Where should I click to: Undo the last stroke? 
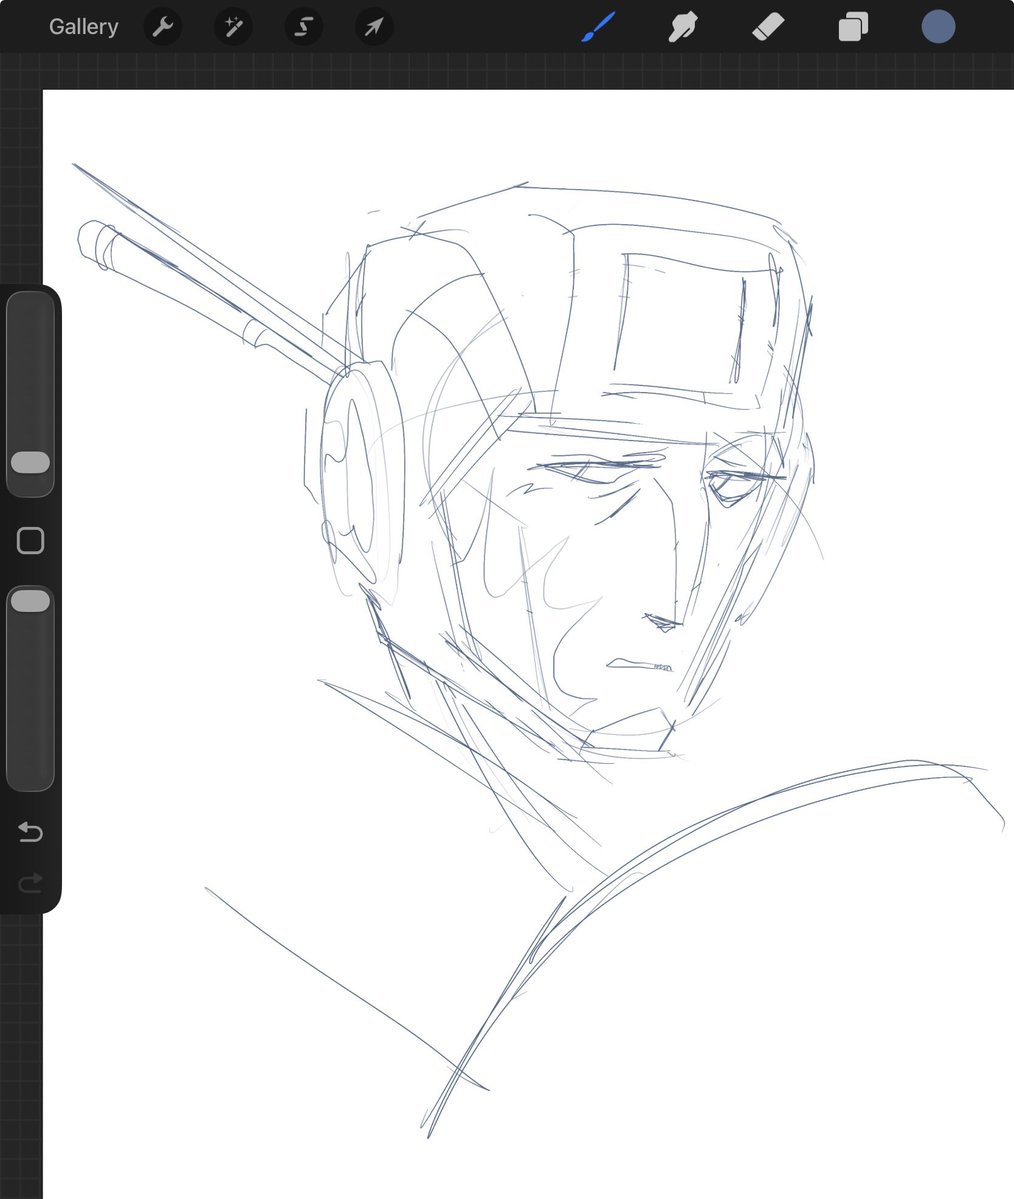(x=31, y=831)
